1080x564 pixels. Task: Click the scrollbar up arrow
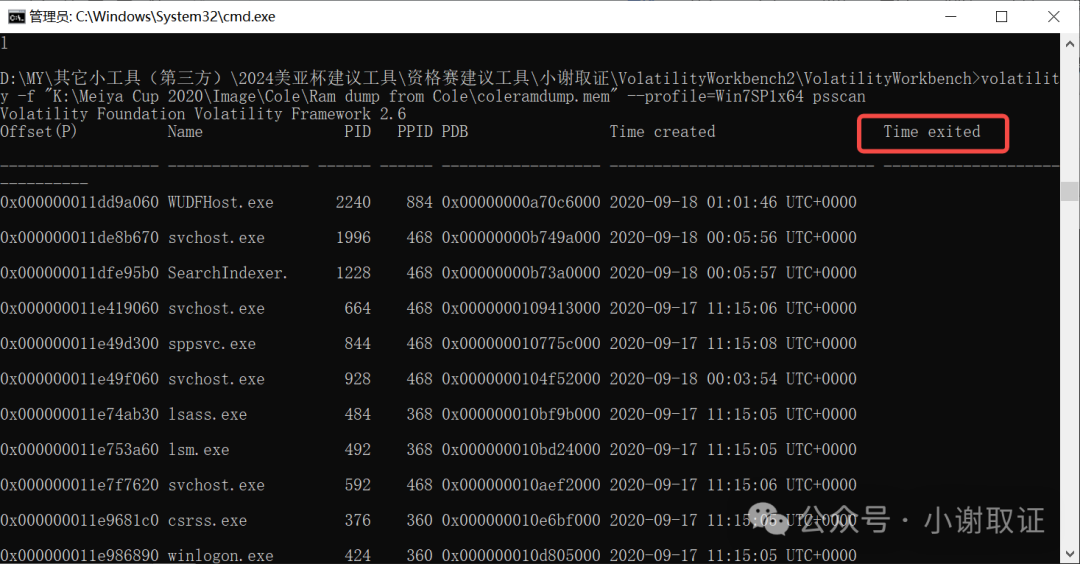[1070, 43]
